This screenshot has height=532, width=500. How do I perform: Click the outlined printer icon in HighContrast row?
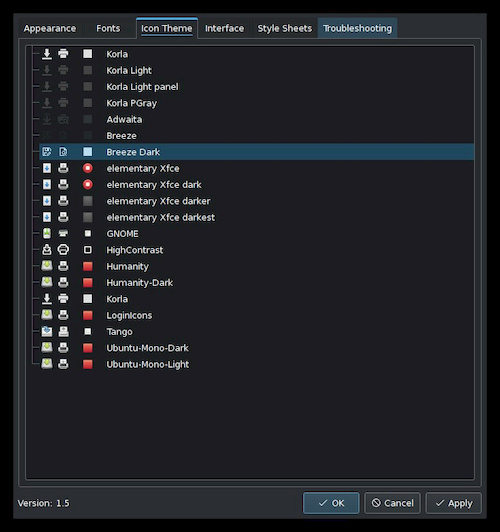[x=63, y=250]
